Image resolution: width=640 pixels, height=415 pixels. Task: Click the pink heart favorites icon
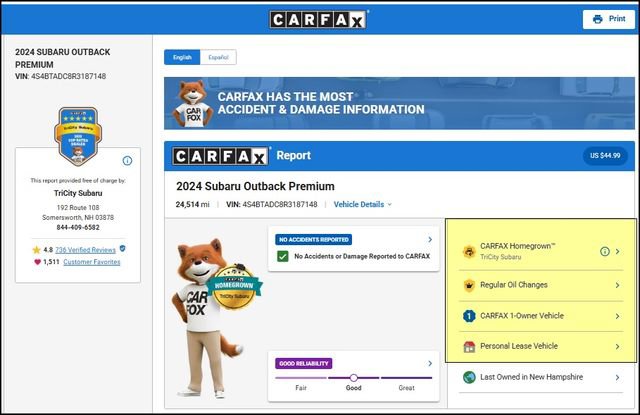coord(38,262)
